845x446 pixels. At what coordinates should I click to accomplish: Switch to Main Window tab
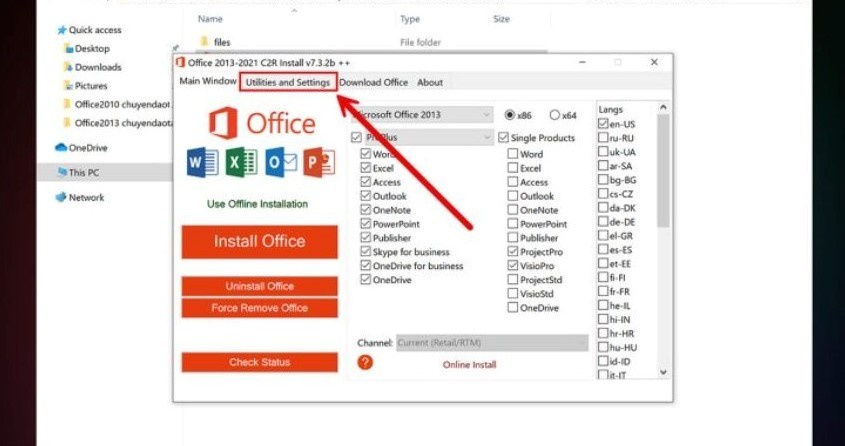[x=208, y=81]
